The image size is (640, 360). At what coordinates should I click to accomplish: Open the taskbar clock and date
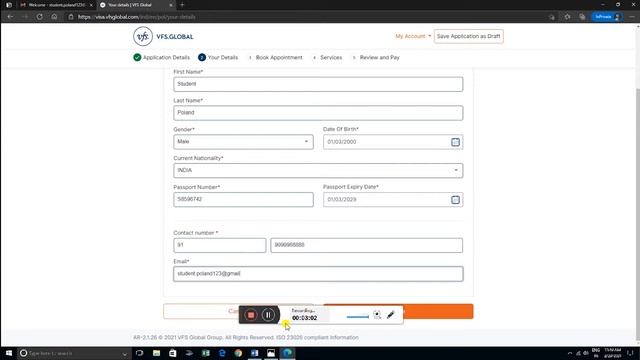tap(612, 353)
